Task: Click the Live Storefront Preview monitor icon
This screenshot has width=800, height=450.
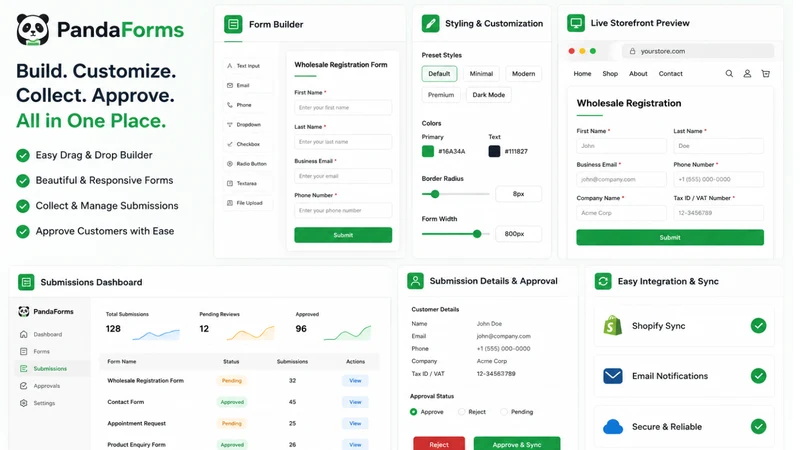Action: [x=576, y=23]
